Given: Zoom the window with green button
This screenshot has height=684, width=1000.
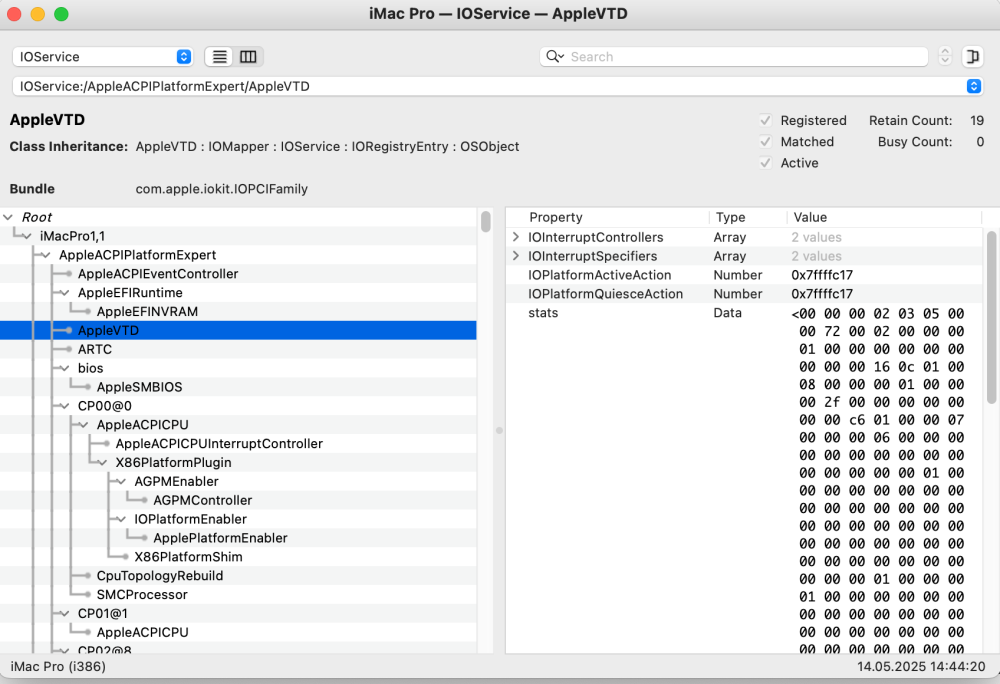Looking at the screenshot, I should tap(61, 14).
